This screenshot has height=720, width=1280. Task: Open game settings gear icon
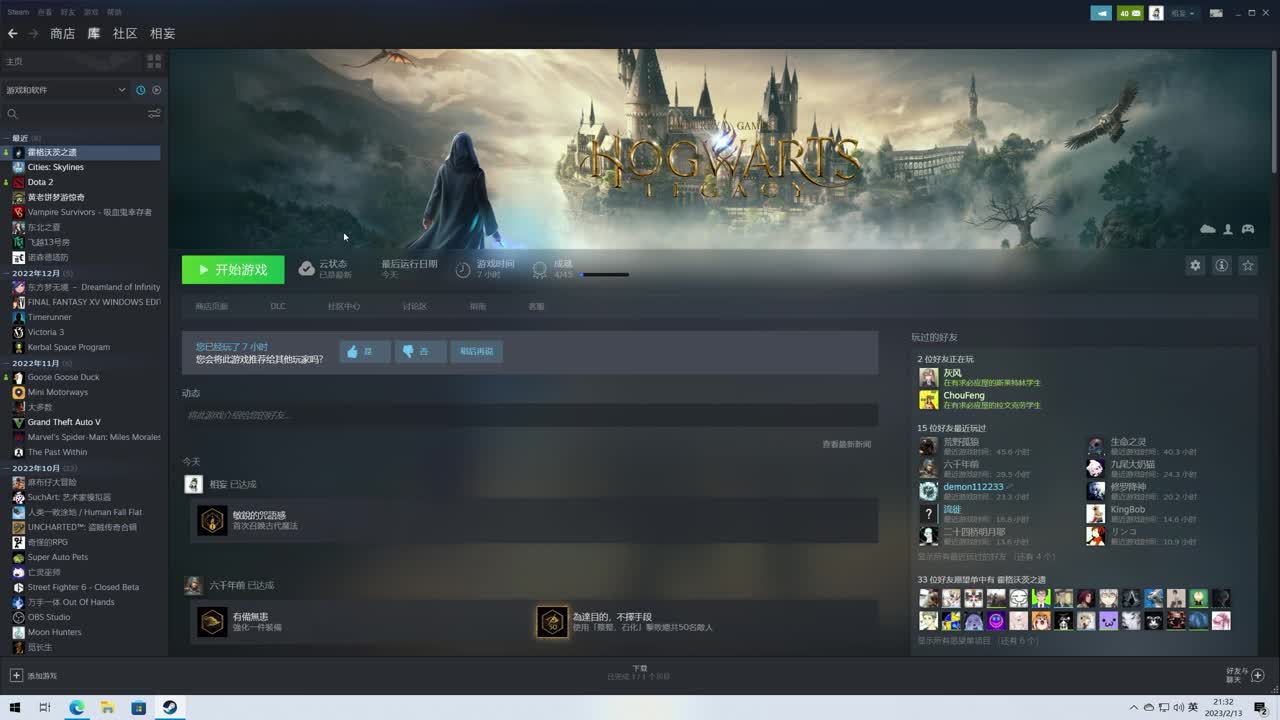(1195, 265)
